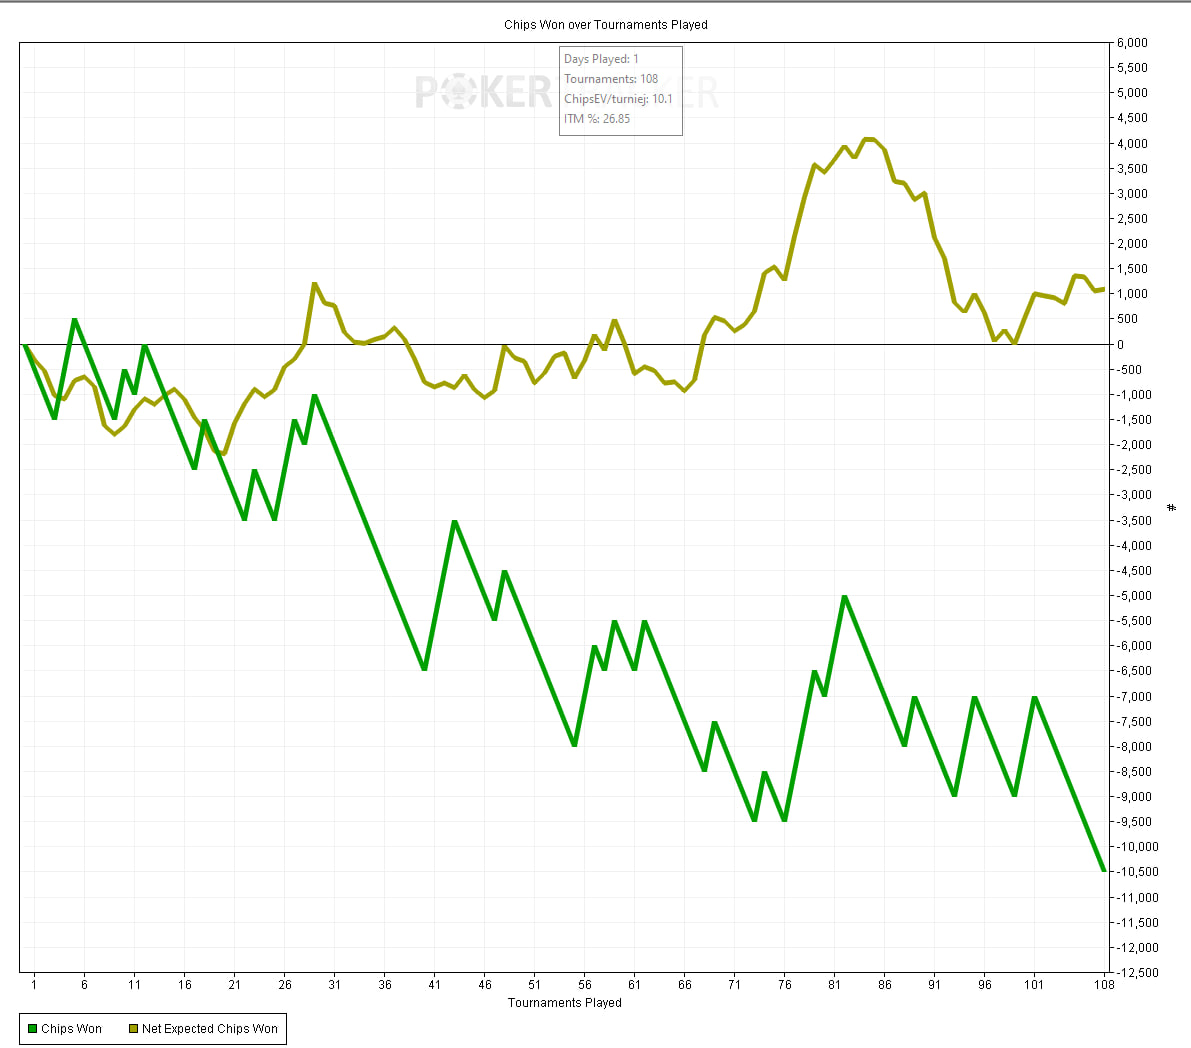Click Tournaments: 108 in the stats tooltip
1191x1048 pixels.
click(611, 79)
